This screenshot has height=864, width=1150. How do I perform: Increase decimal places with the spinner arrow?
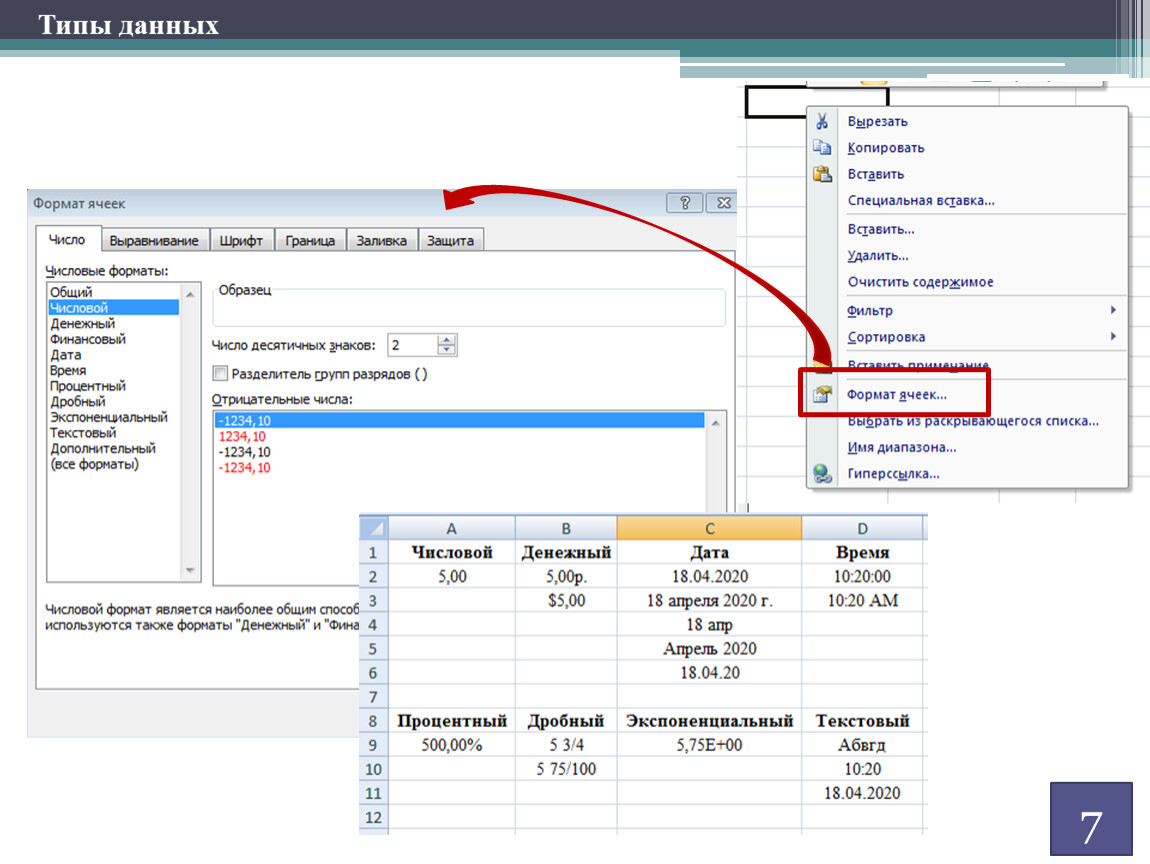pos(446,340)
